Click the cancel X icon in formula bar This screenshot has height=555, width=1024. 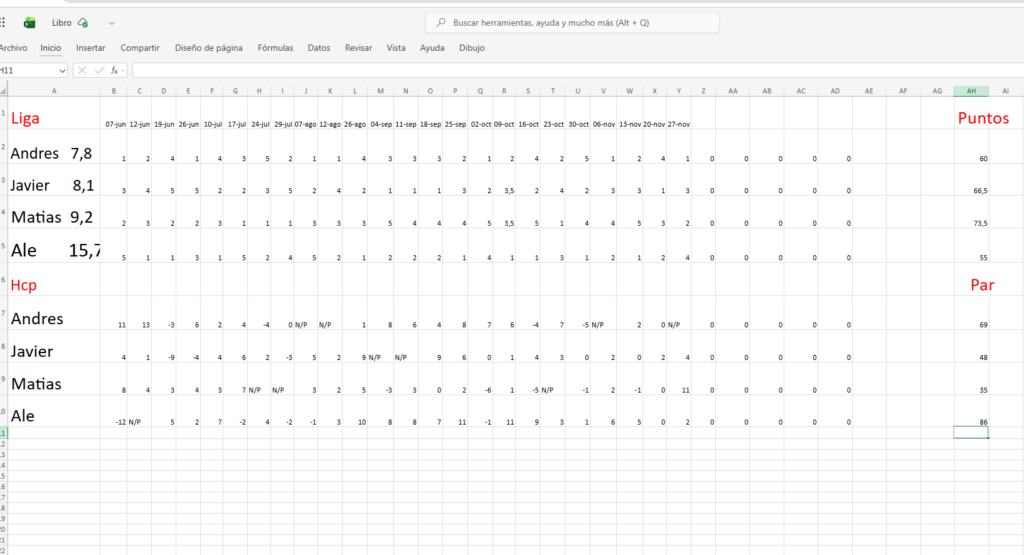point(82,70)
